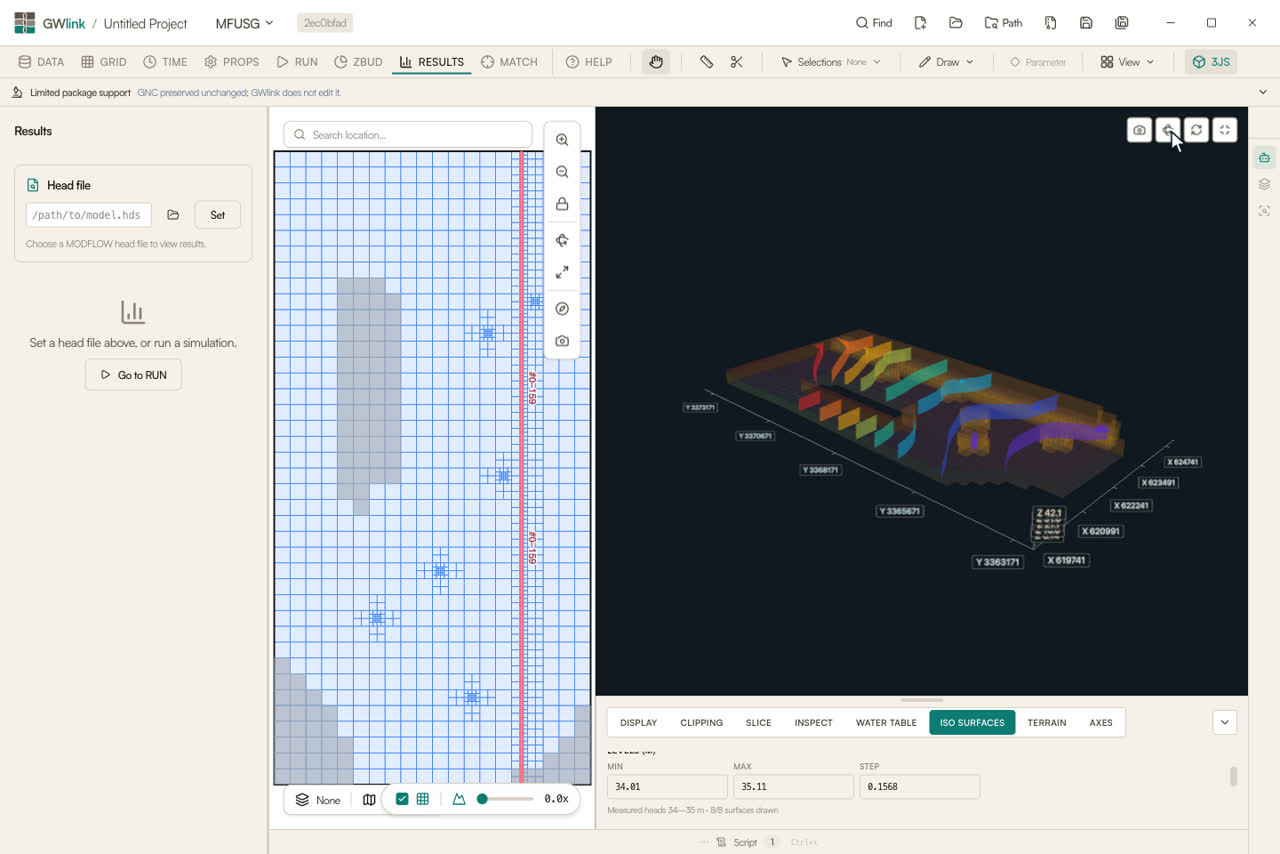Open the layer selector showing None

(318, 800)
